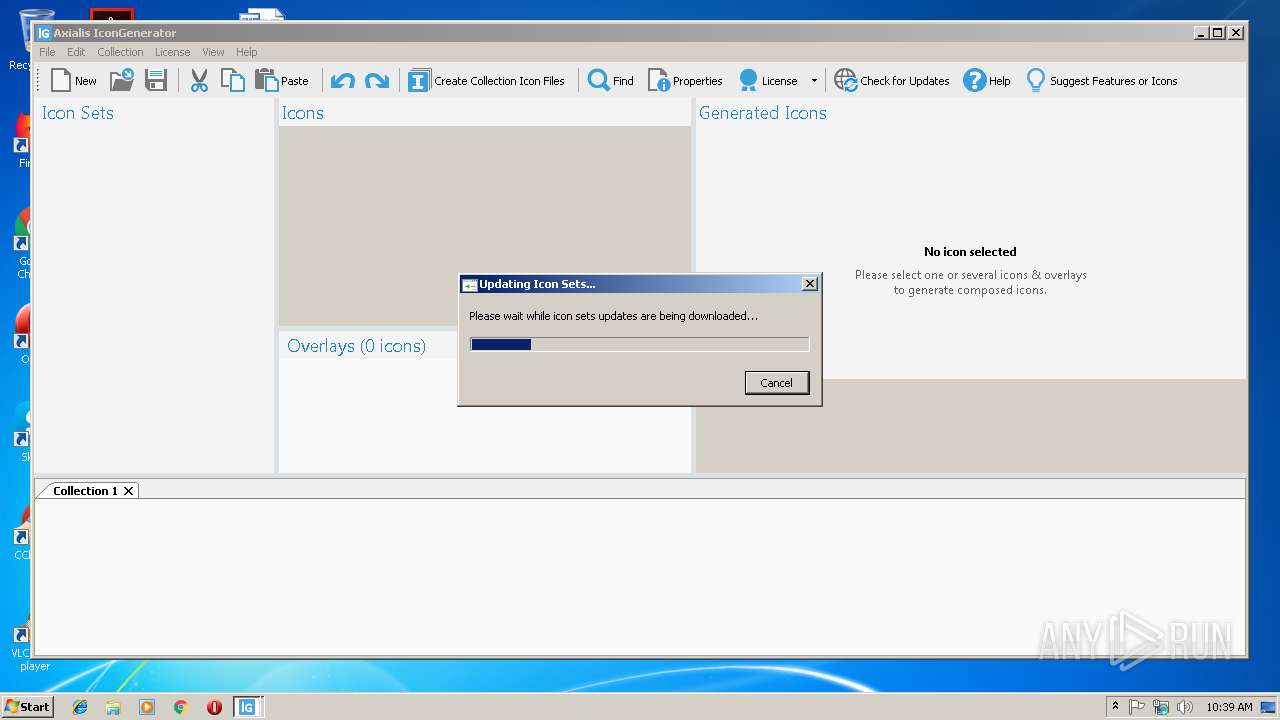Cut selection with the scissors icon
1280x720 pixels.
click(199, 81)
